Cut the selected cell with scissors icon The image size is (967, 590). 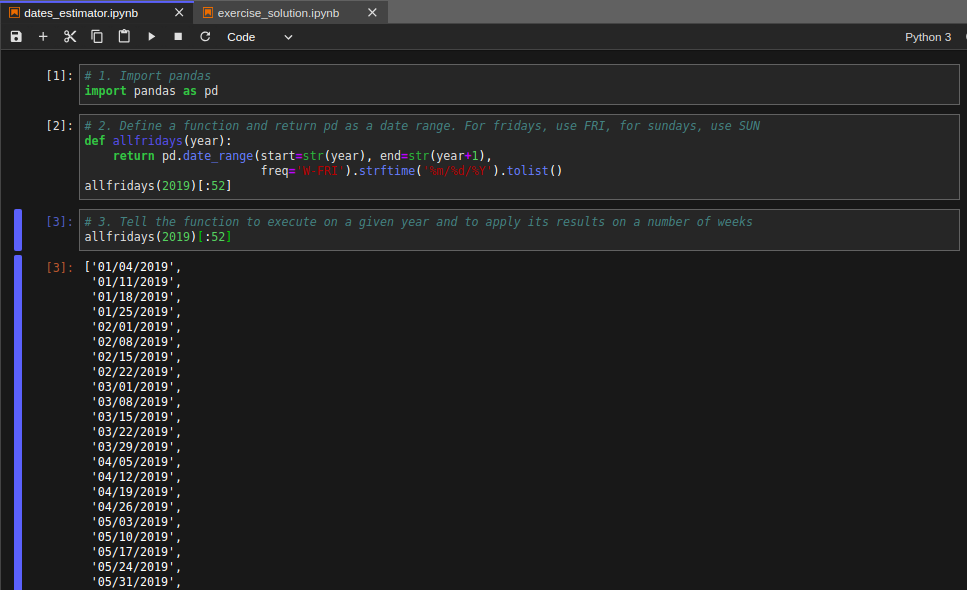pos(70,37)
